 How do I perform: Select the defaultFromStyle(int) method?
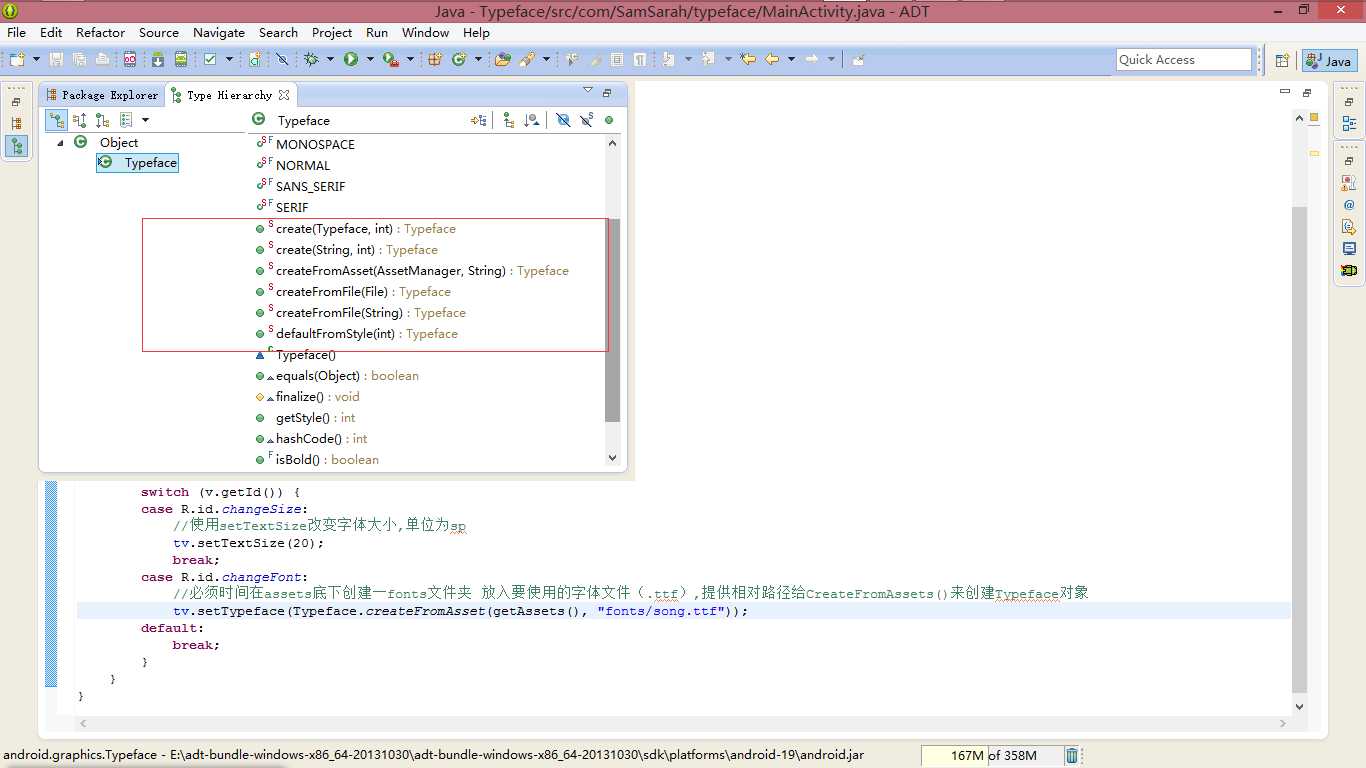tap(356, 334)
